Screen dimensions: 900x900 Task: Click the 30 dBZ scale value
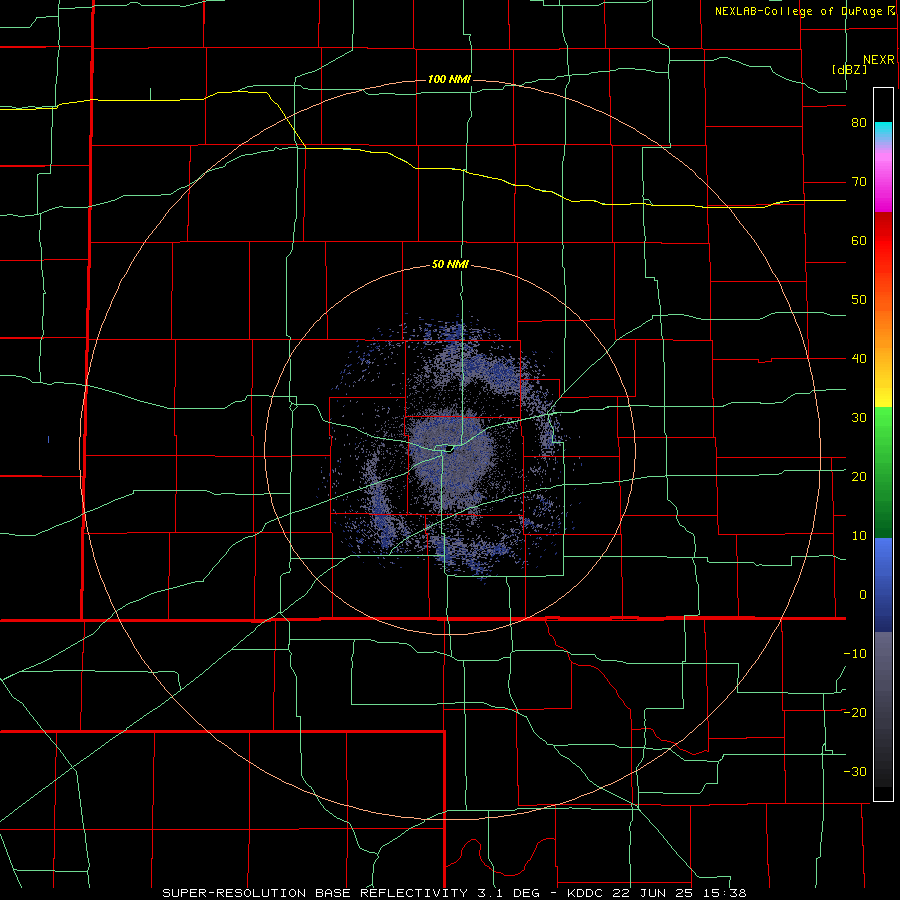[x=859, y=417]
